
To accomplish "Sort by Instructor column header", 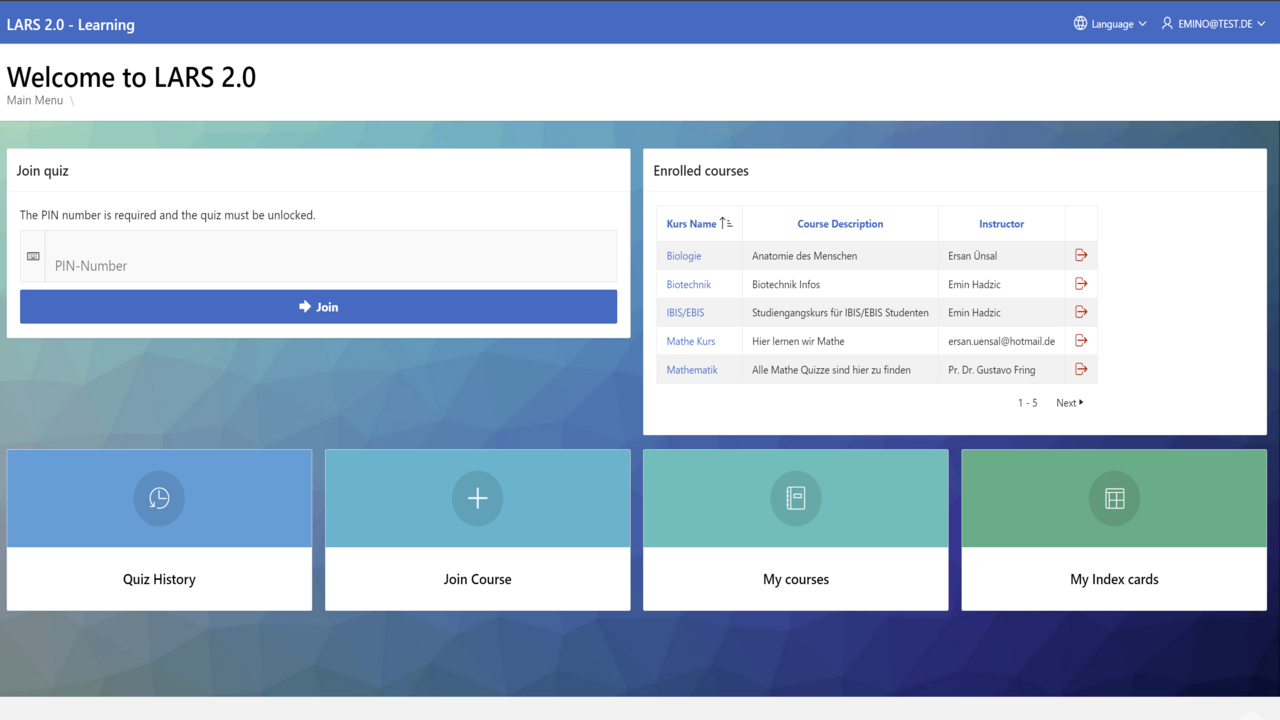I will point(1001,224).
